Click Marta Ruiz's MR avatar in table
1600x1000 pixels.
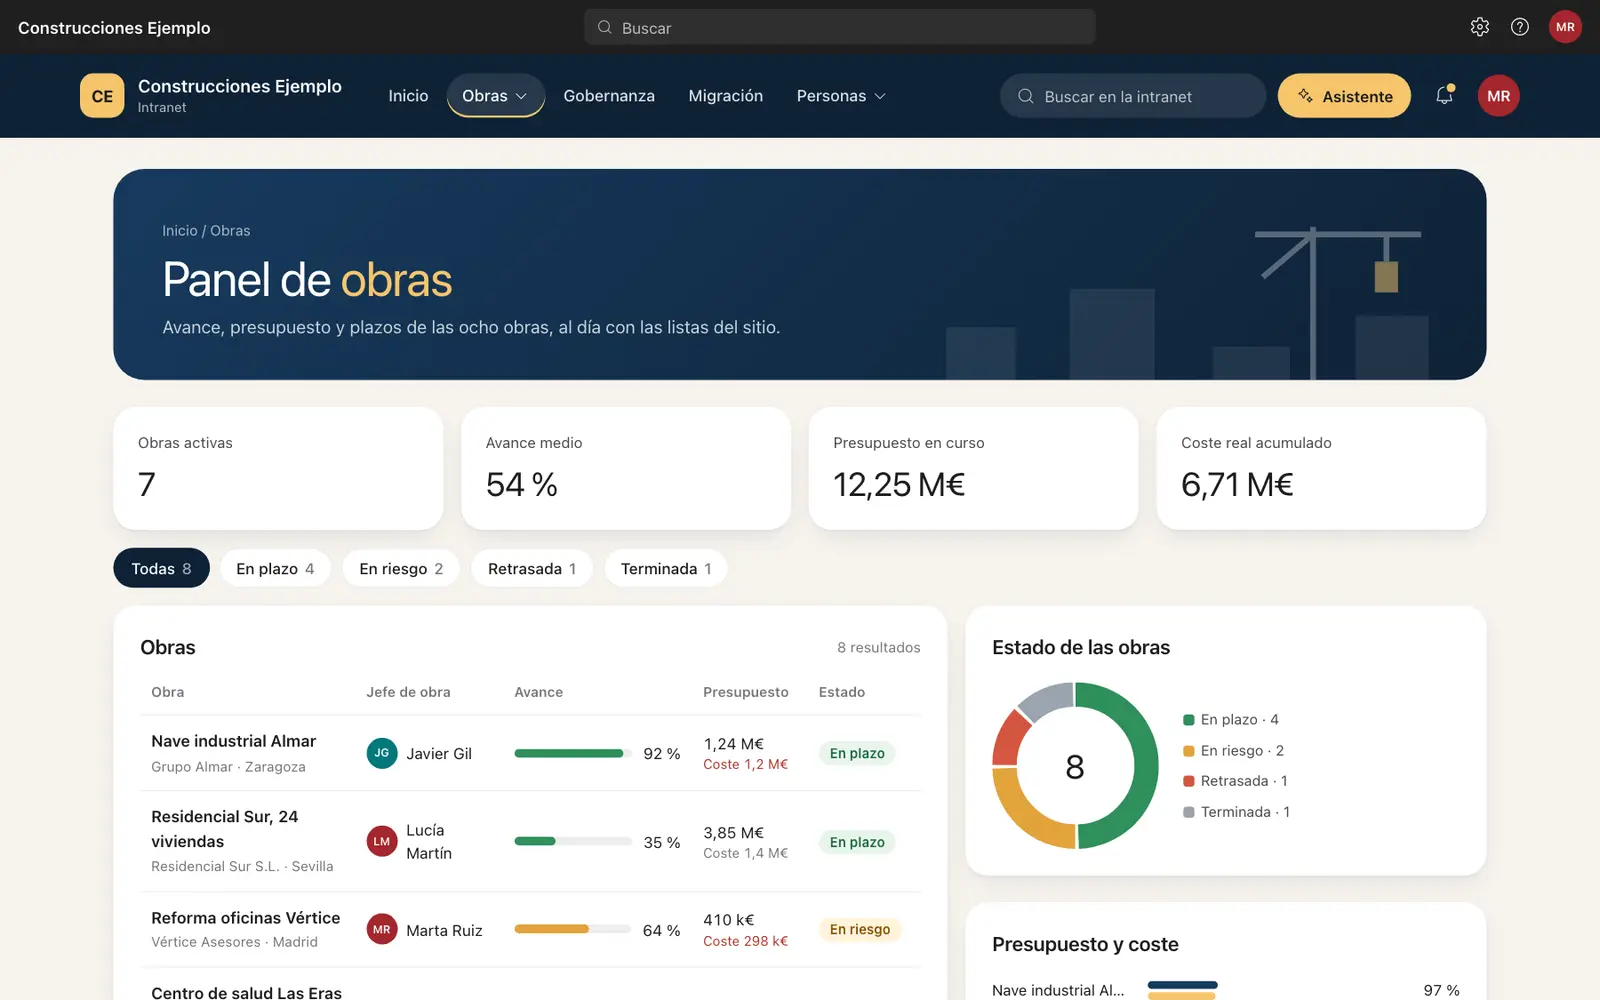[x=382, y=929]
